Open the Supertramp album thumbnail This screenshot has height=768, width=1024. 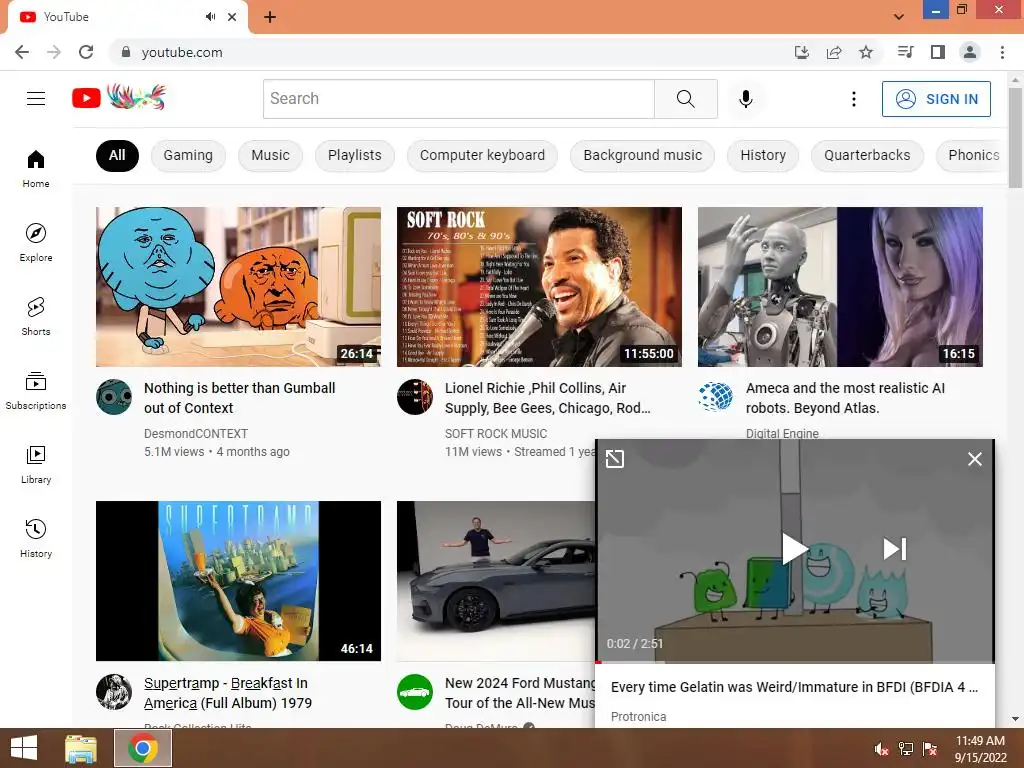click(238, 581)
